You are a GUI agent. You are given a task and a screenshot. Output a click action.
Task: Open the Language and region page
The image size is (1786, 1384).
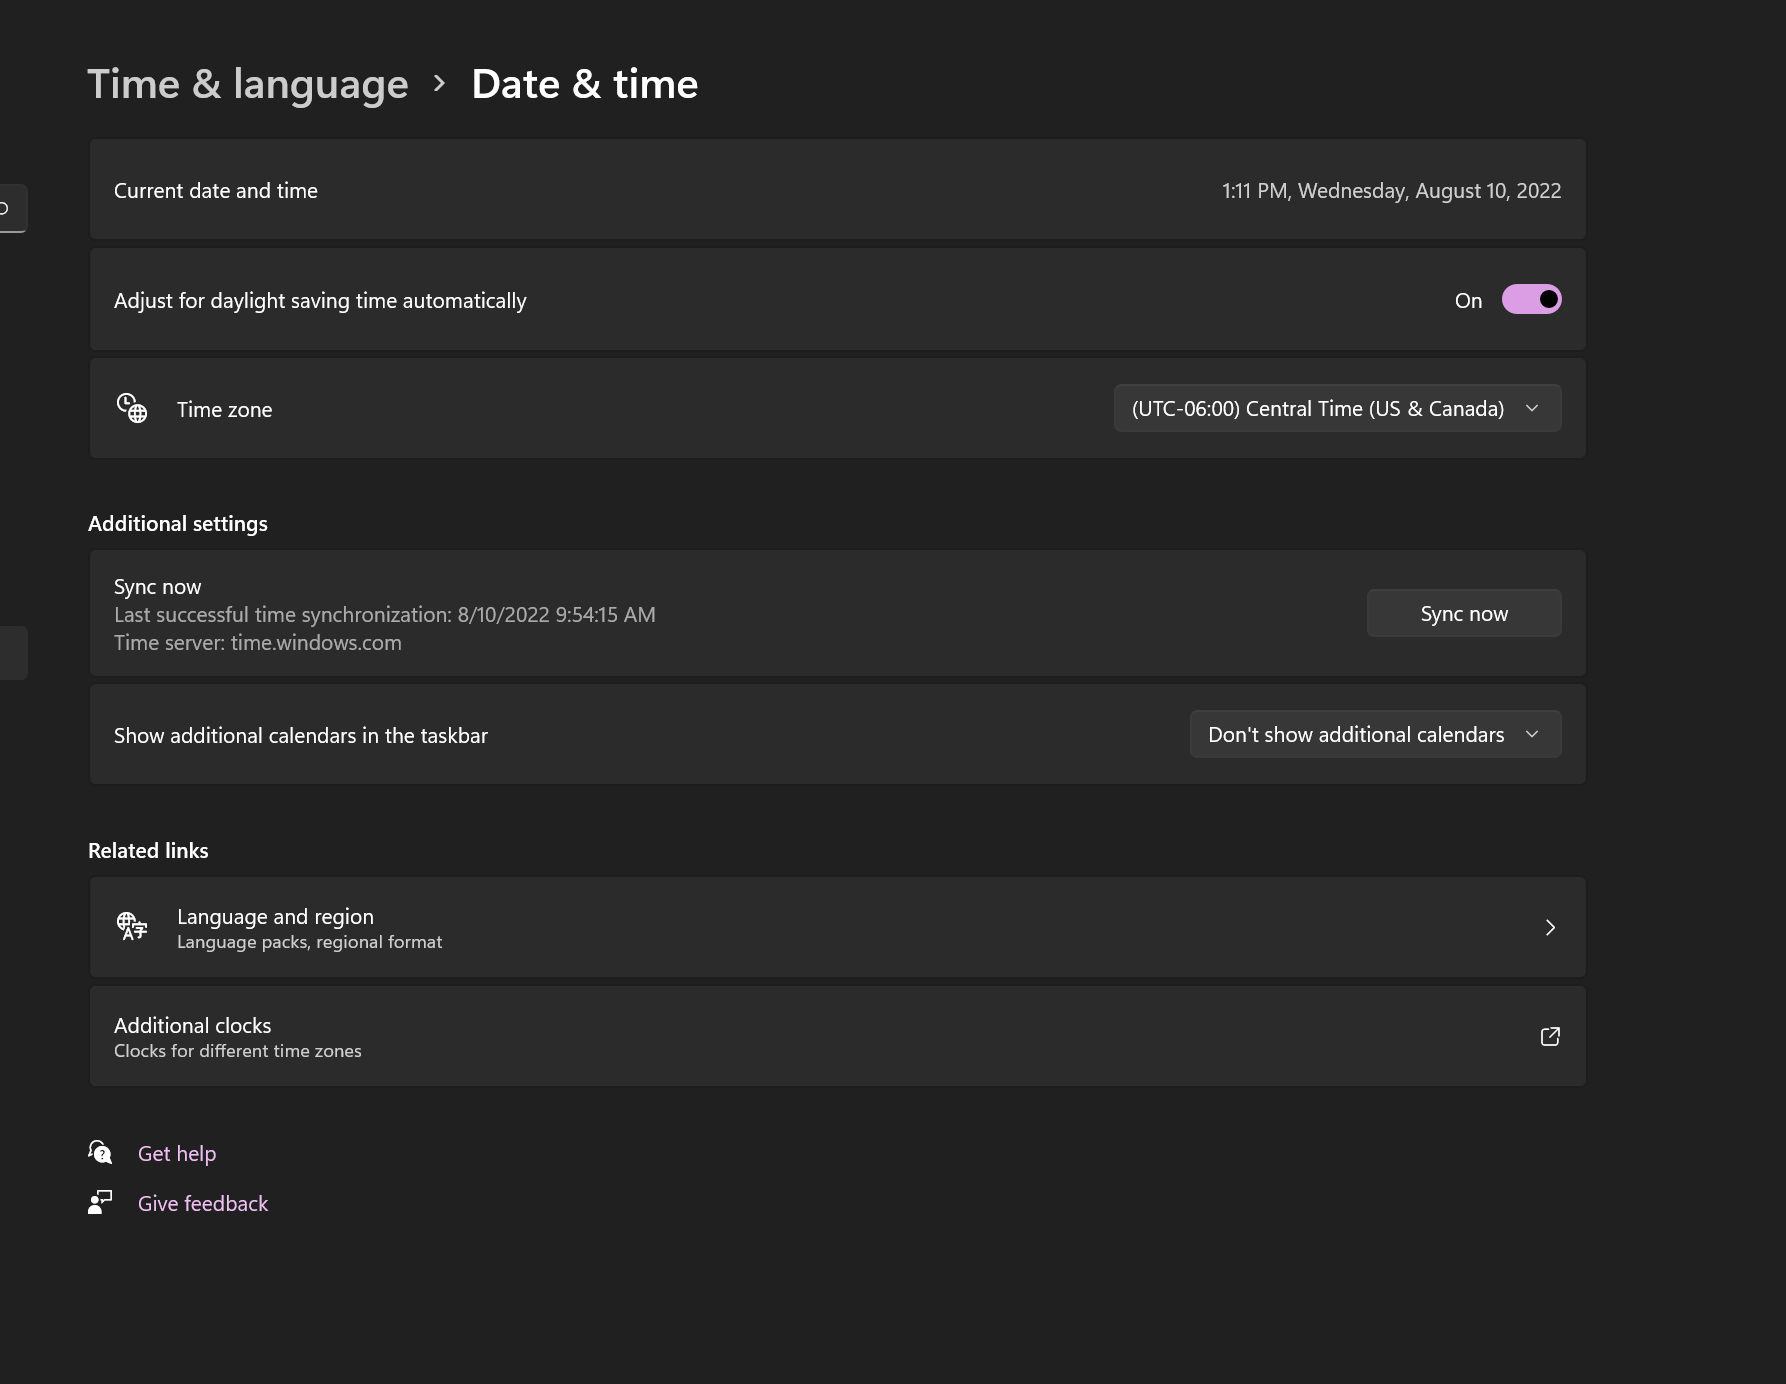[x=838, y=927]
